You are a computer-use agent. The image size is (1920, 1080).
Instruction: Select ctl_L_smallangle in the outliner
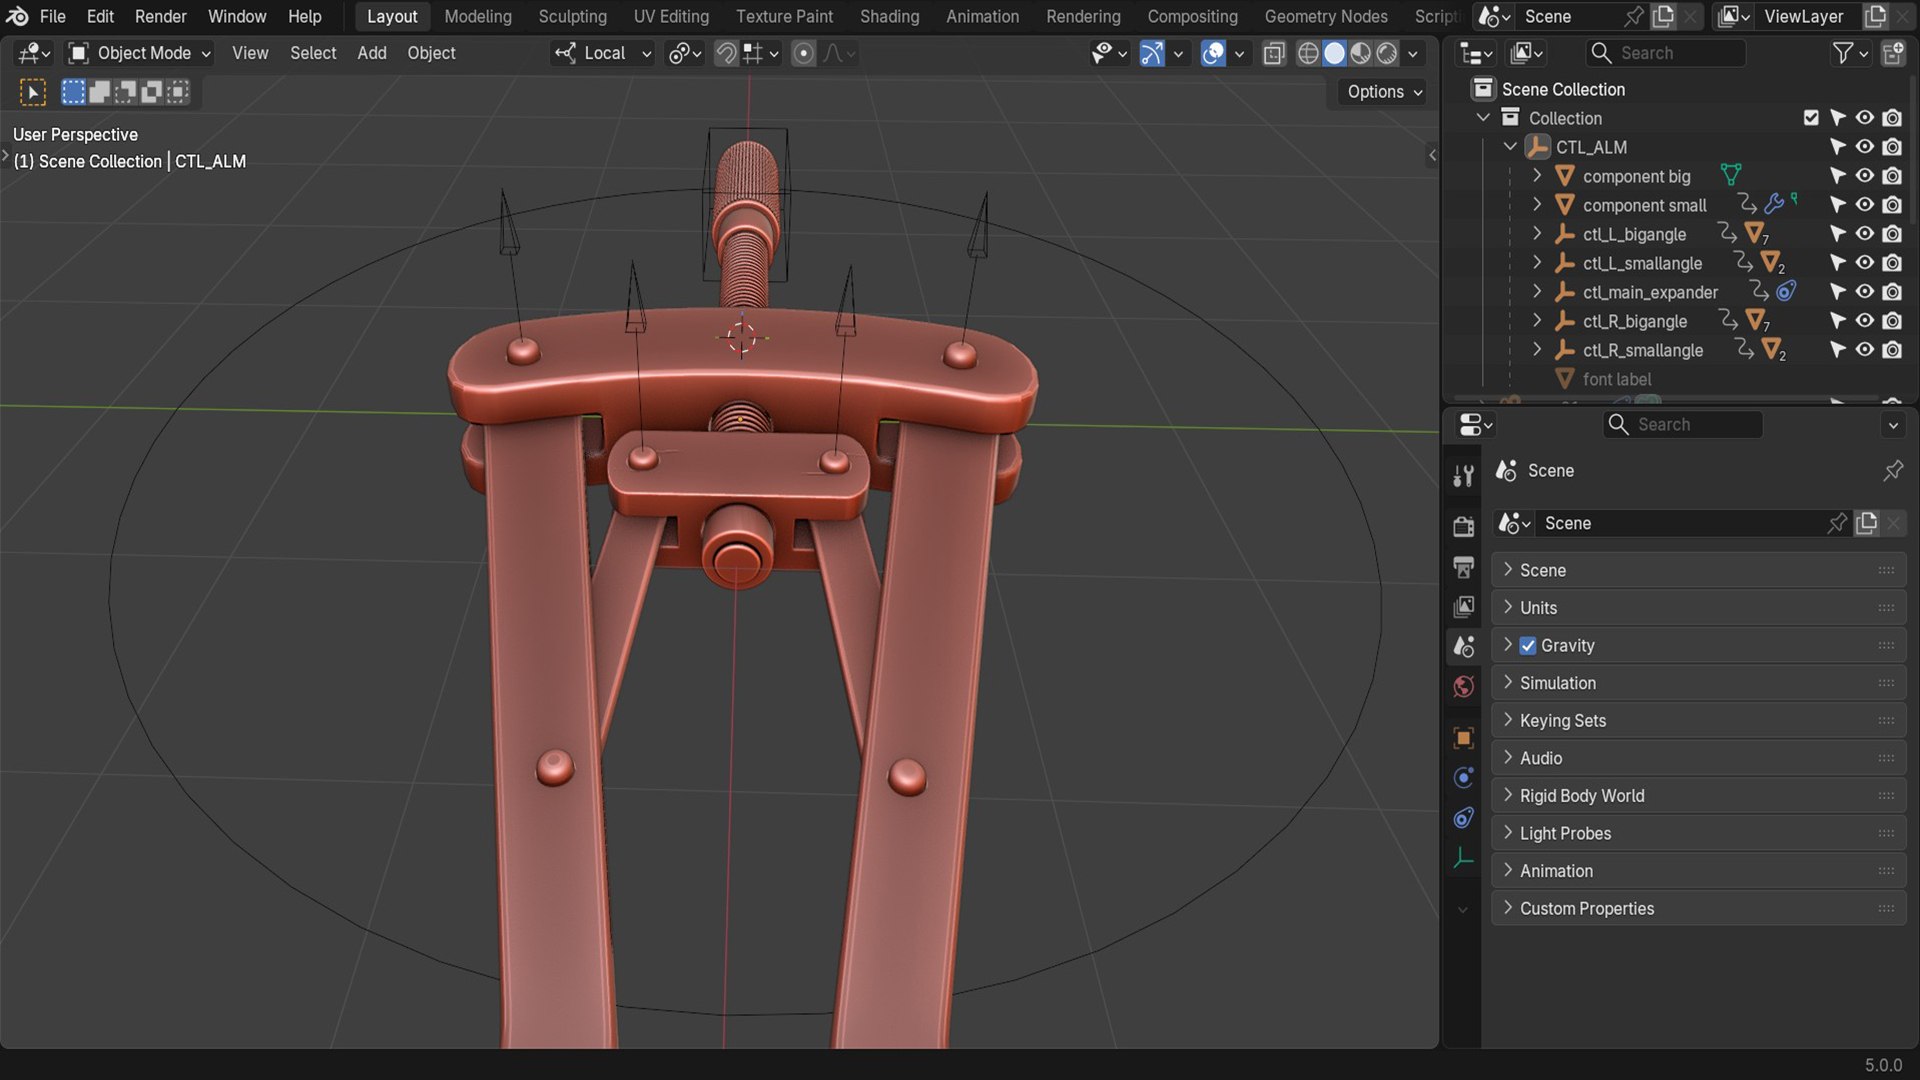[1642, 263]
